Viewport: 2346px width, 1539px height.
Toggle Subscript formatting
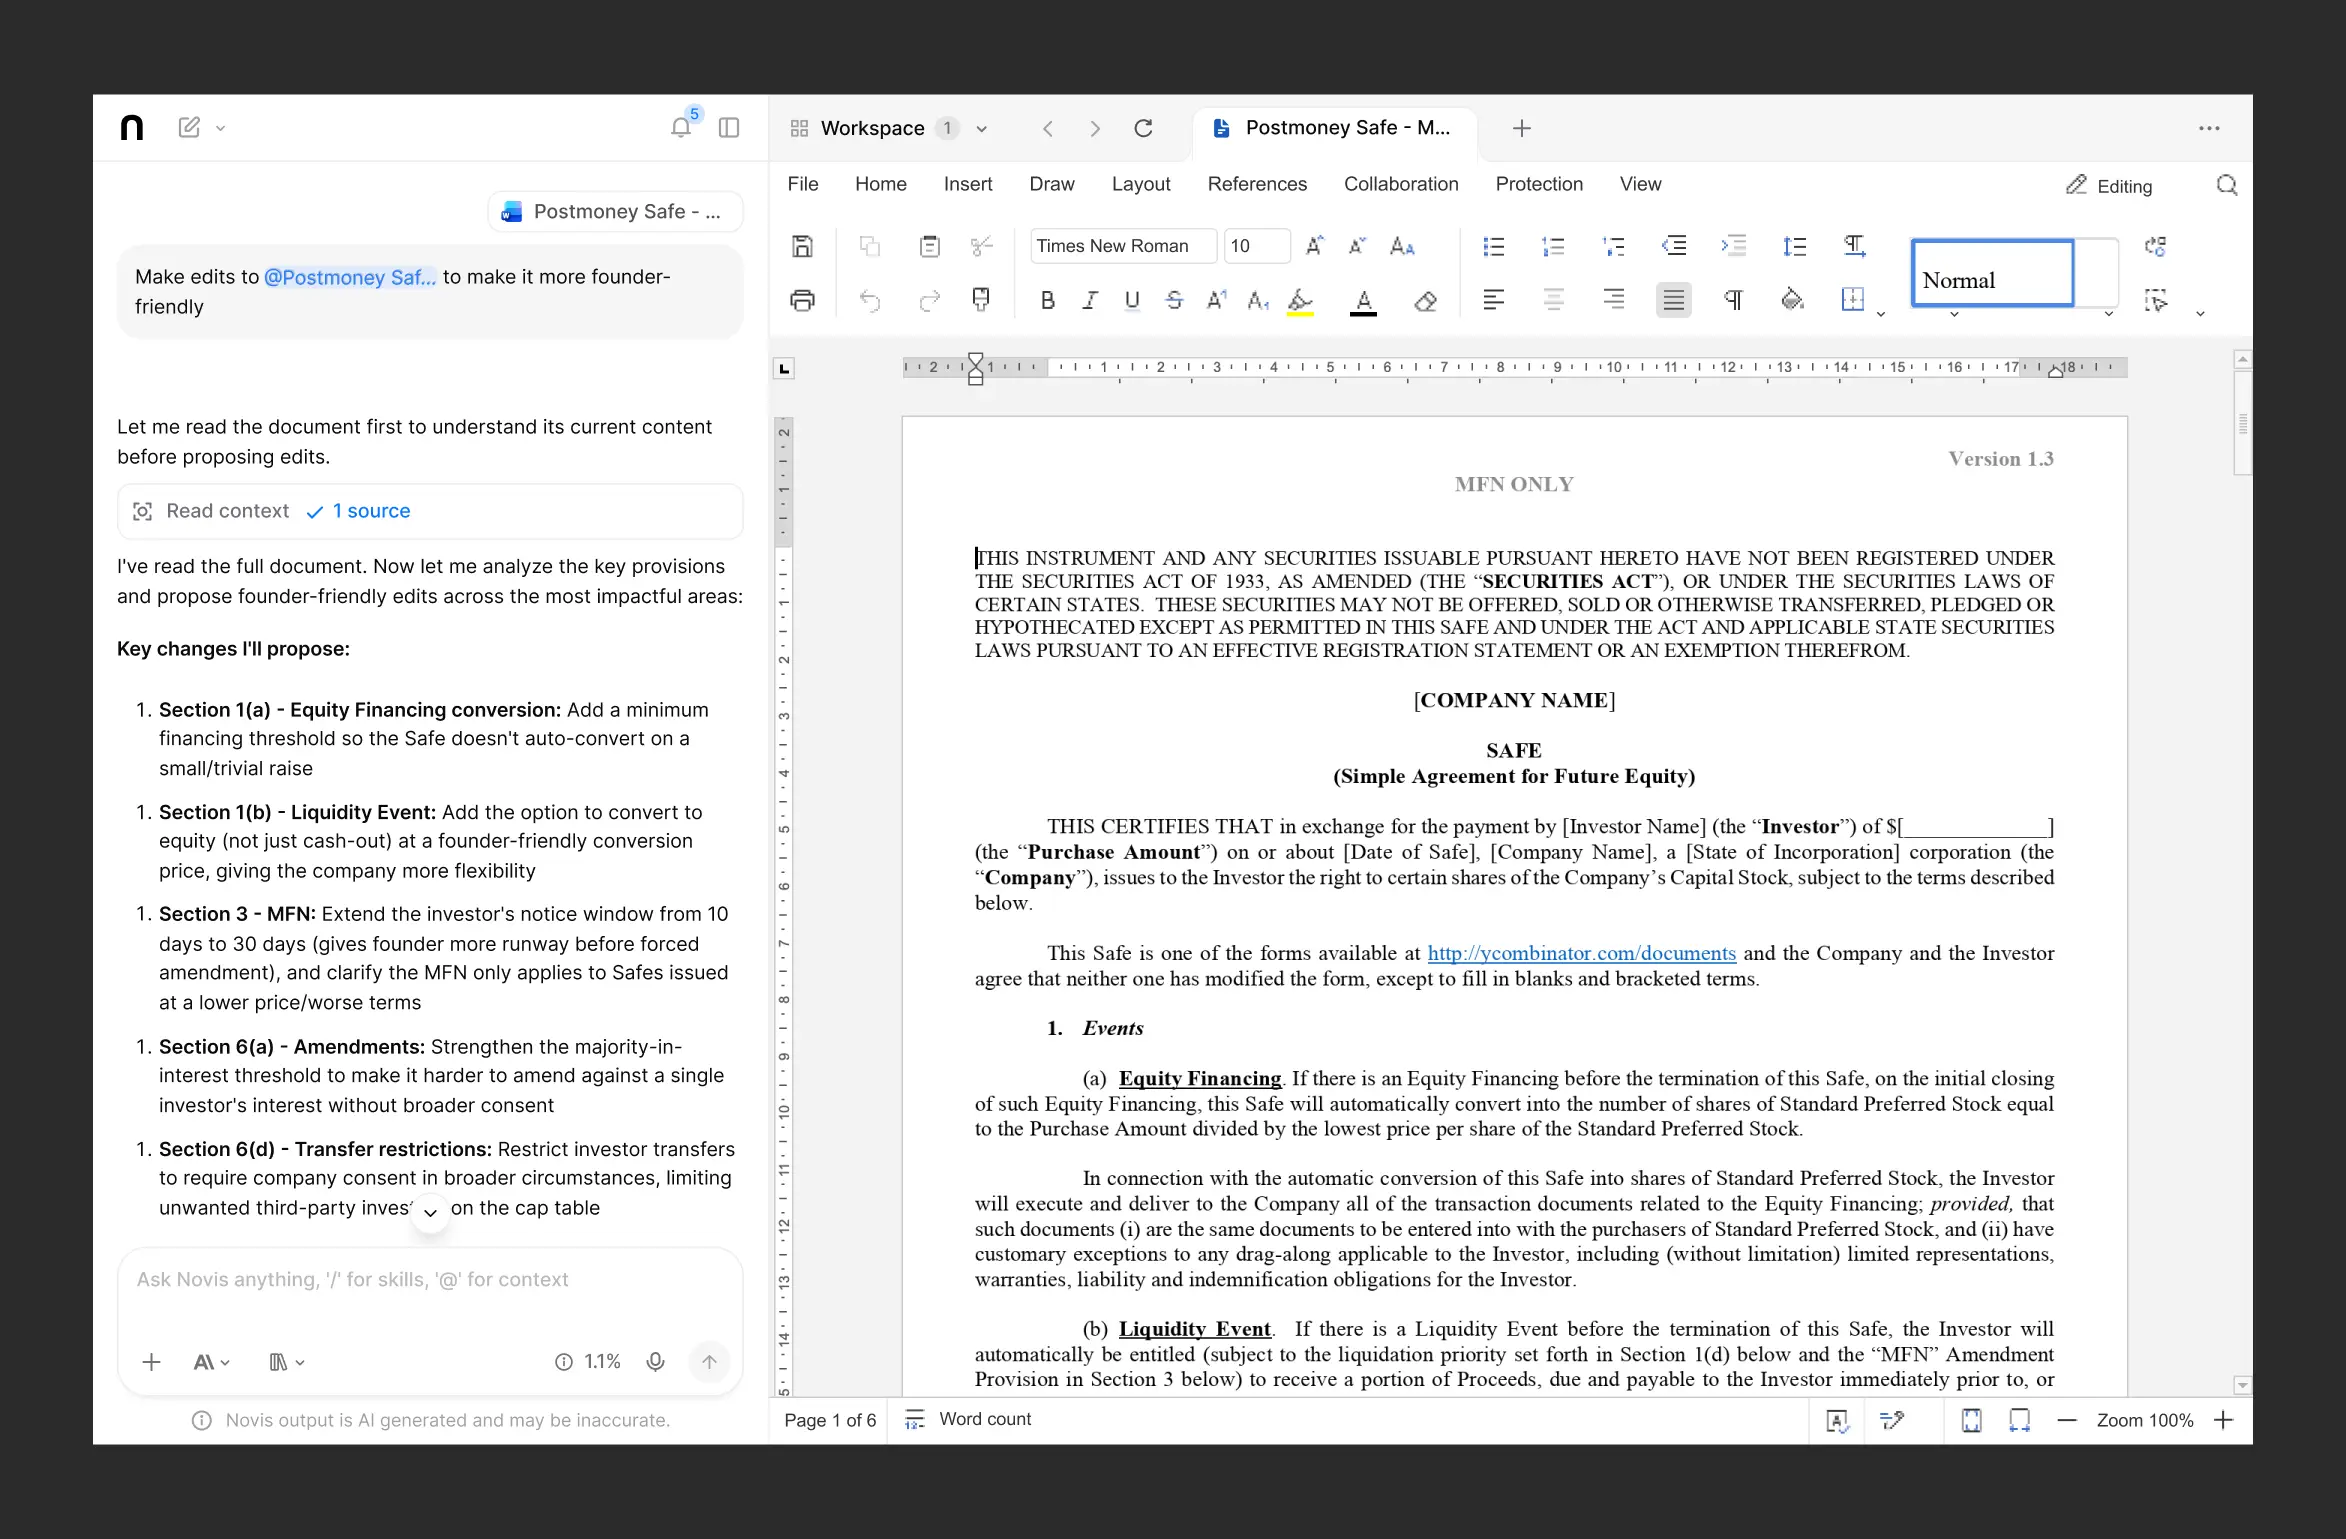pyautogui.click(x=1258, y=300)
